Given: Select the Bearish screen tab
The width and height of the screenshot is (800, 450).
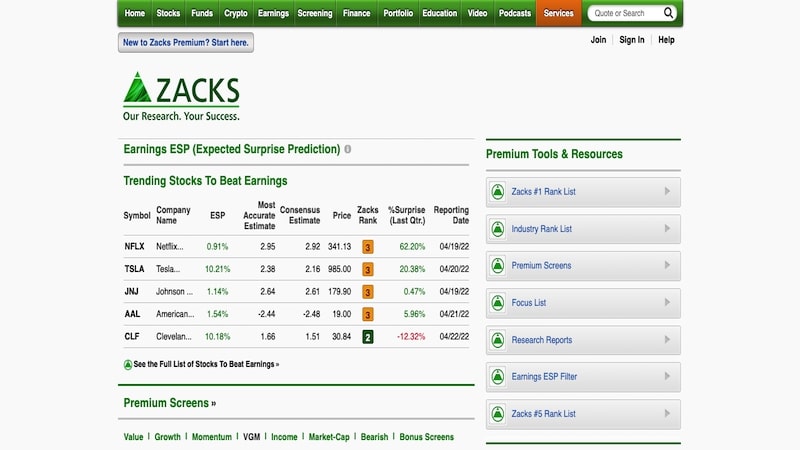Looking at the screenshot, I should point(374,437).
